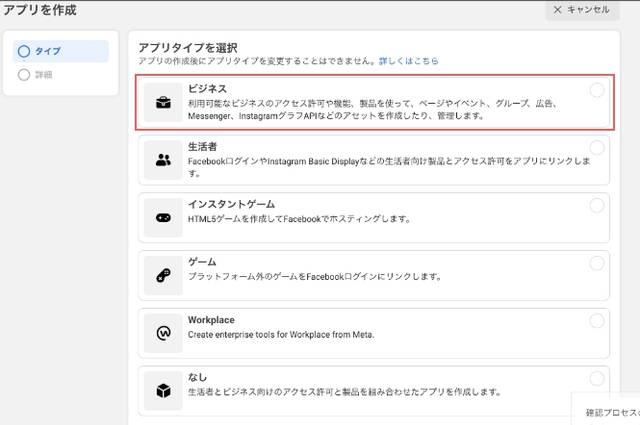Click the X icon beside キャンセル

point(557,9)
